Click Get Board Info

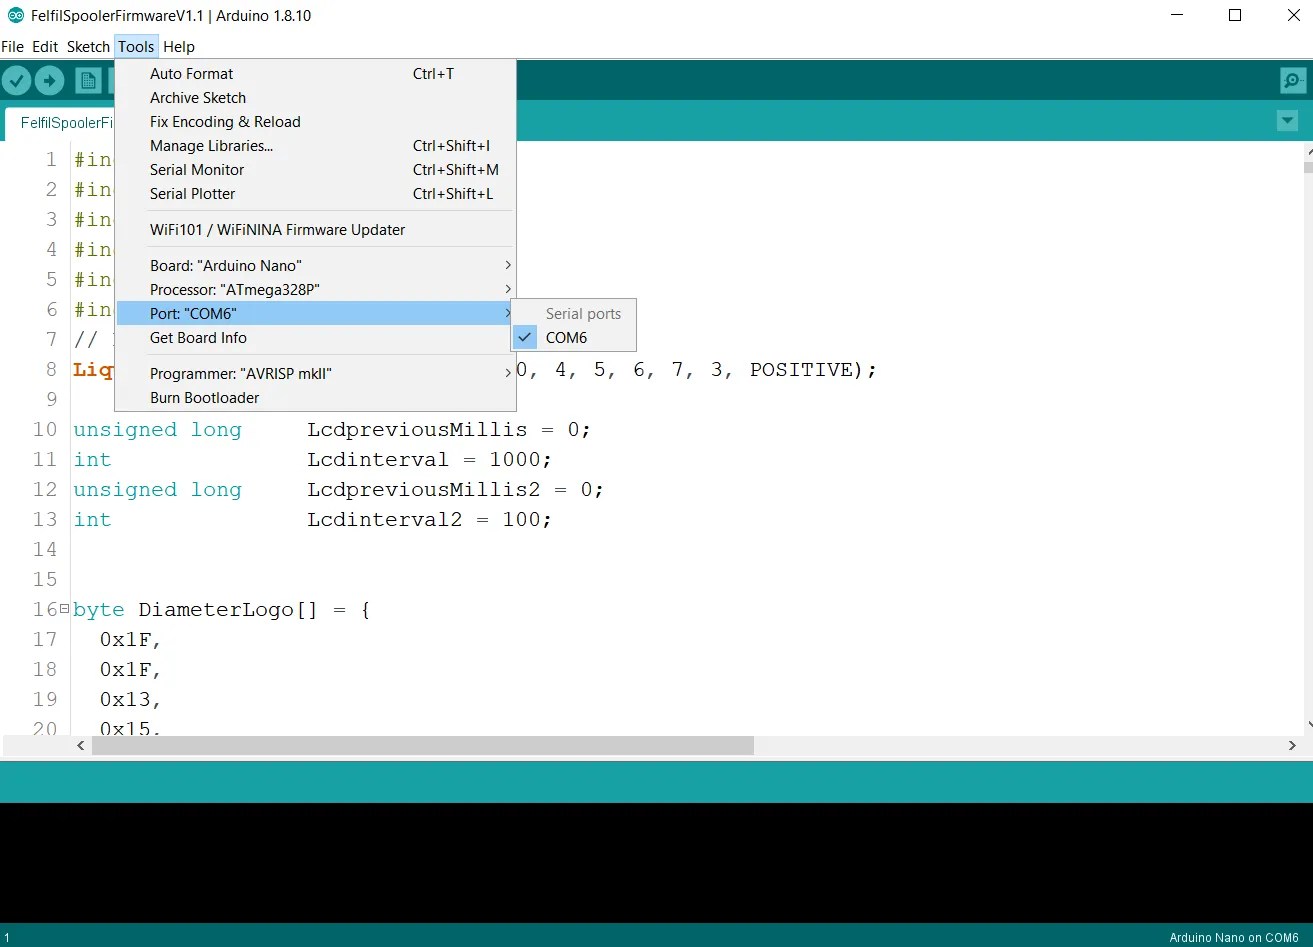click(x=198, y=338)
